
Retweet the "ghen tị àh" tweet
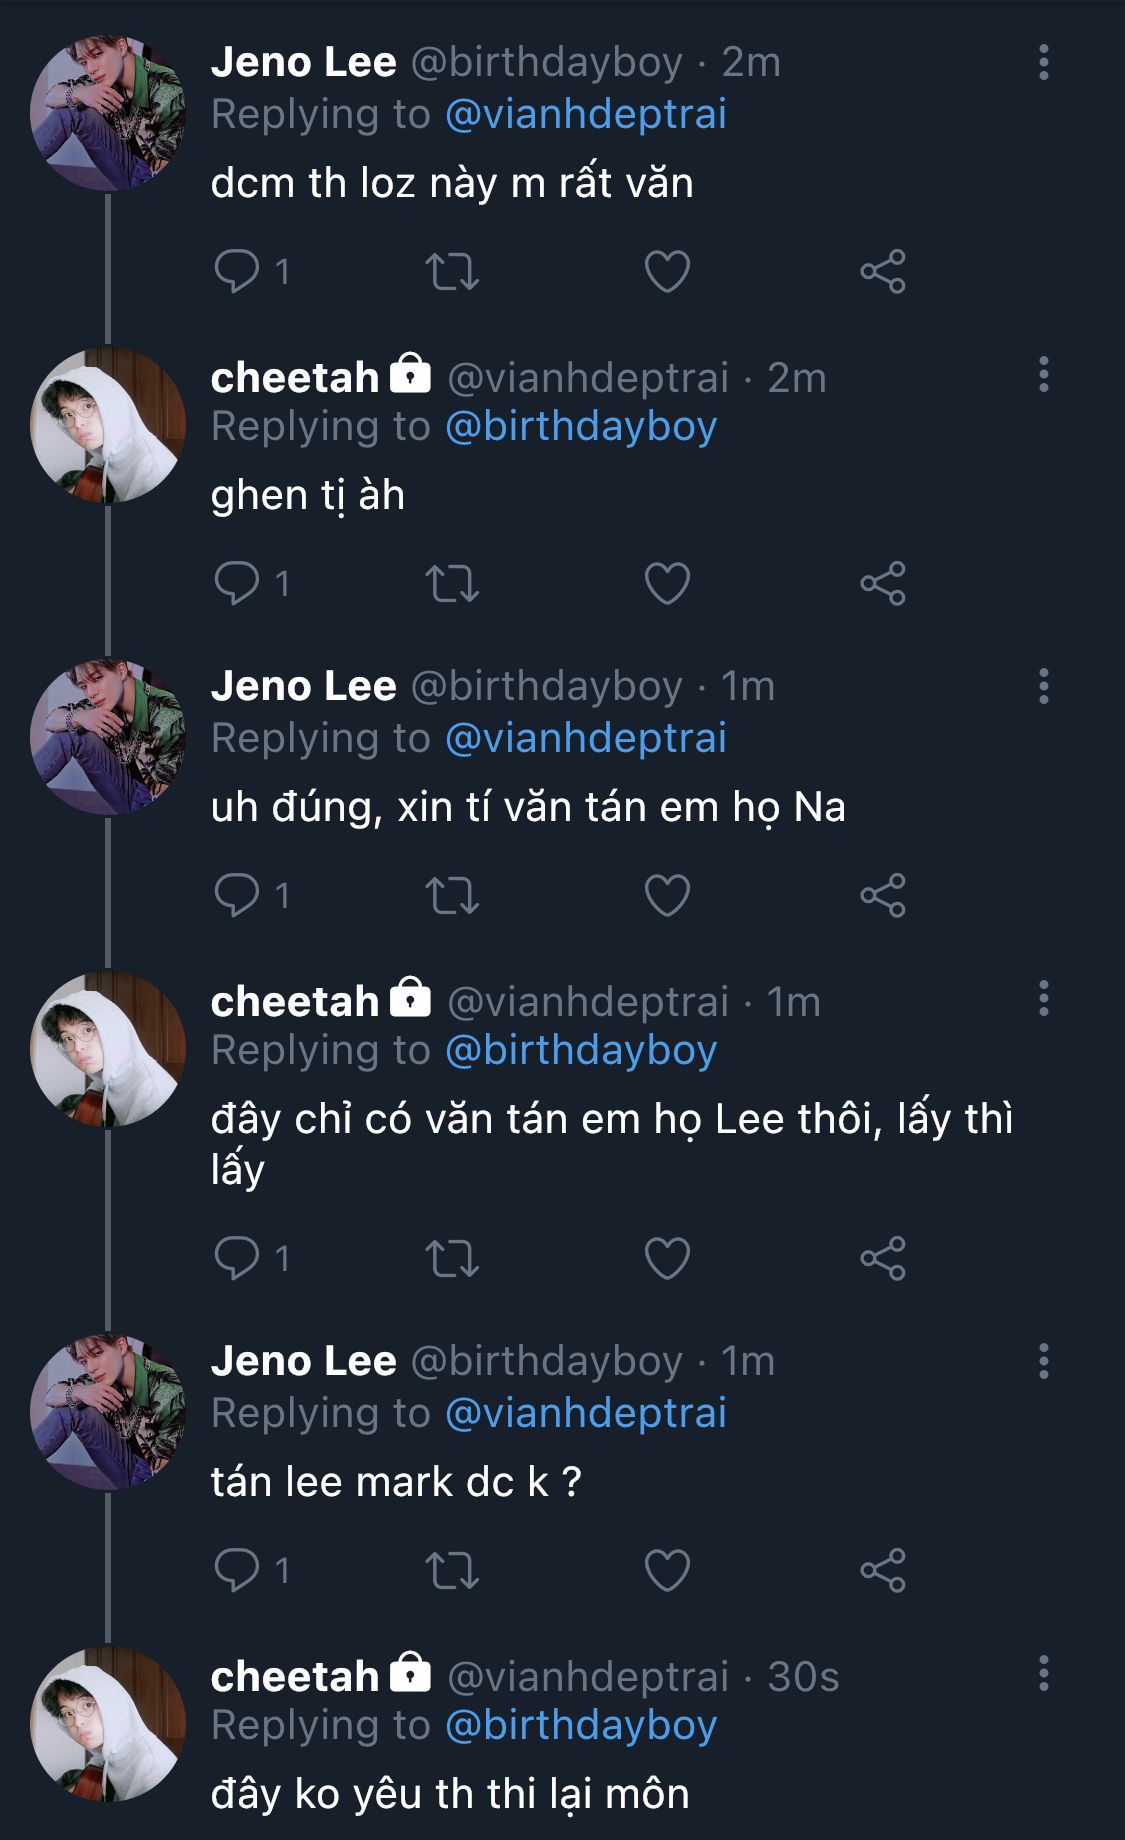pos(452,583)
